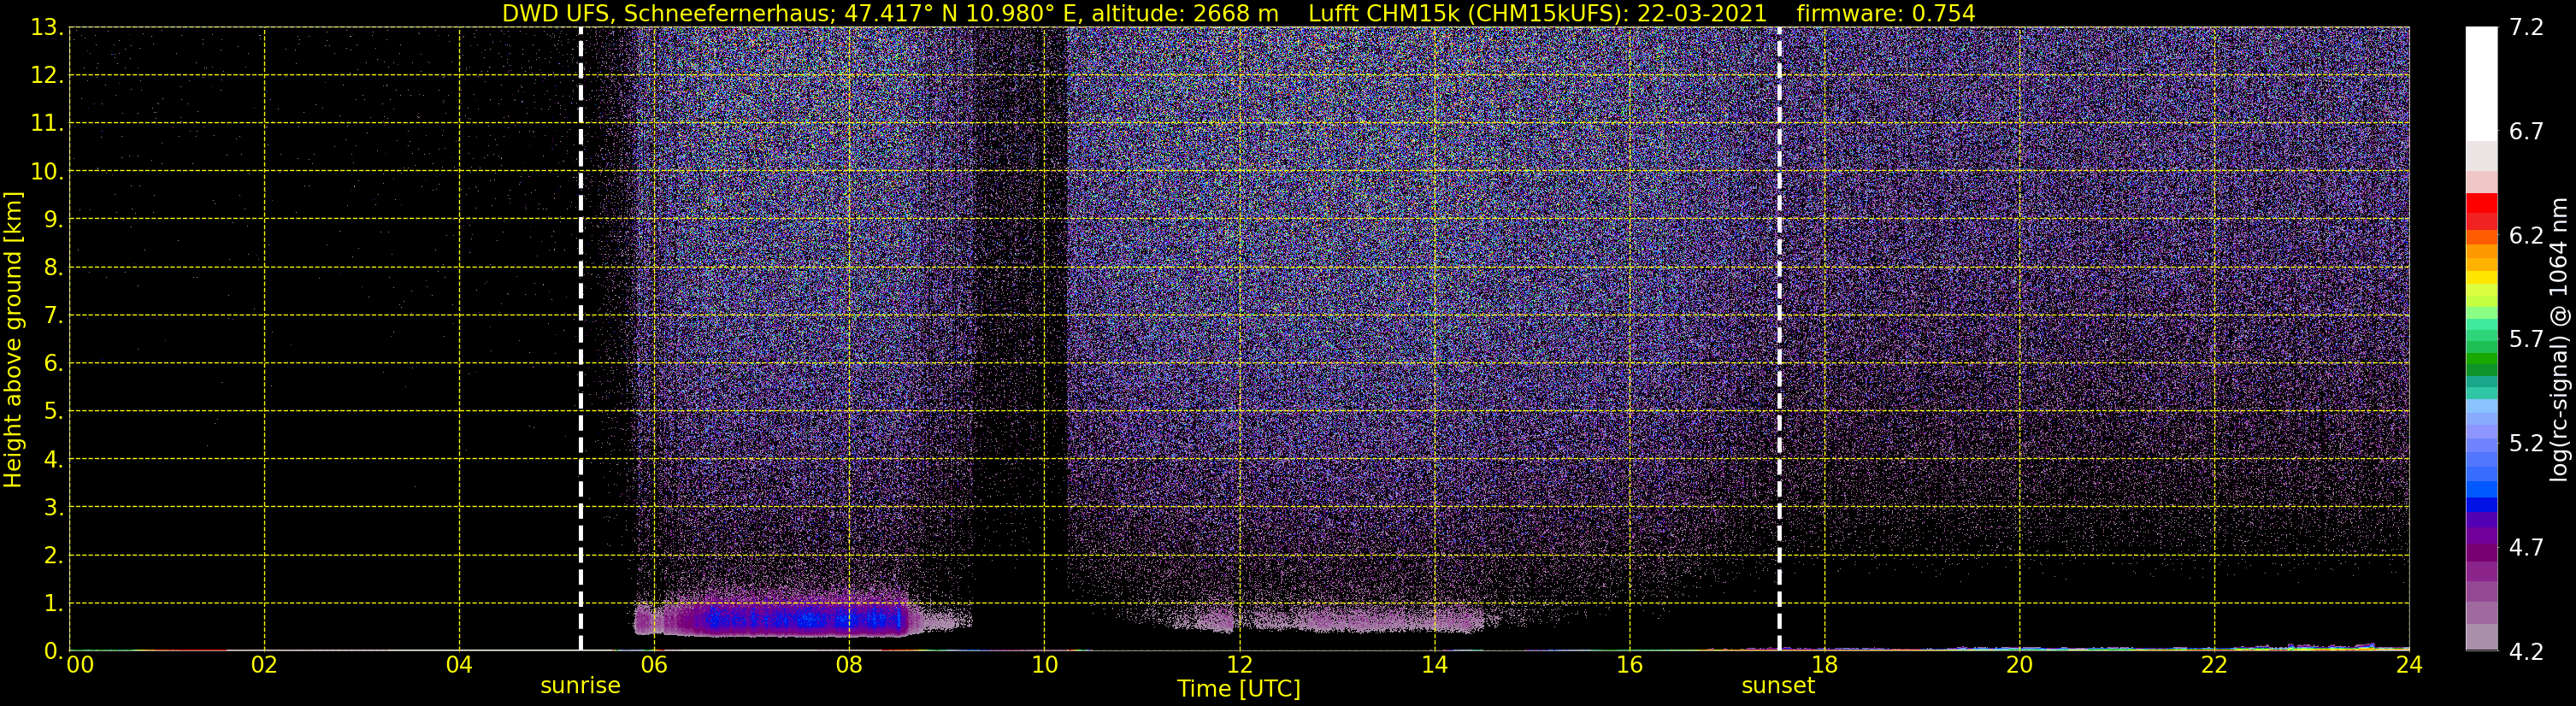Click time axis tick '06'

(x=654, y=665)
